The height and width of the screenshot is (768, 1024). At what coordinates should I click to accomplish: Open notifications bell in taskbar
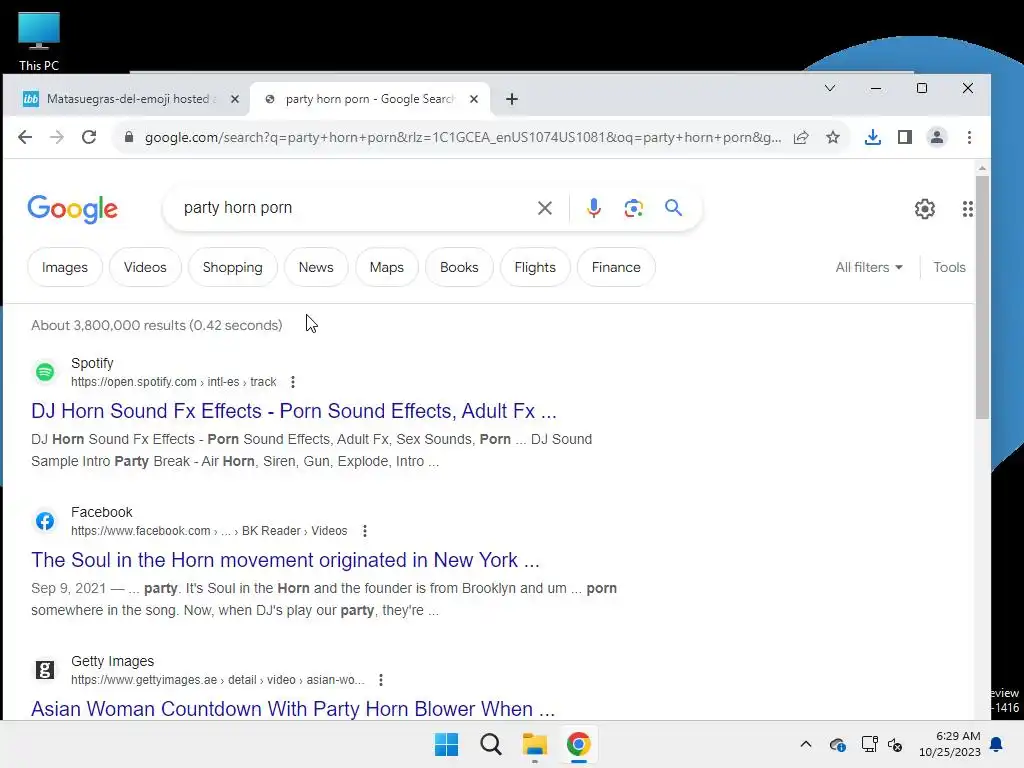(x=997, y=744)
